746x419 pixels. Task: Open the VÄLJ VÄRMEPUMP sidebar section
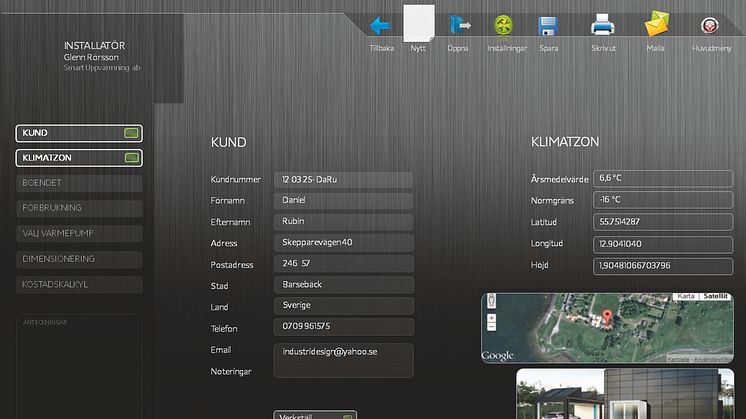tap(79, 234)
